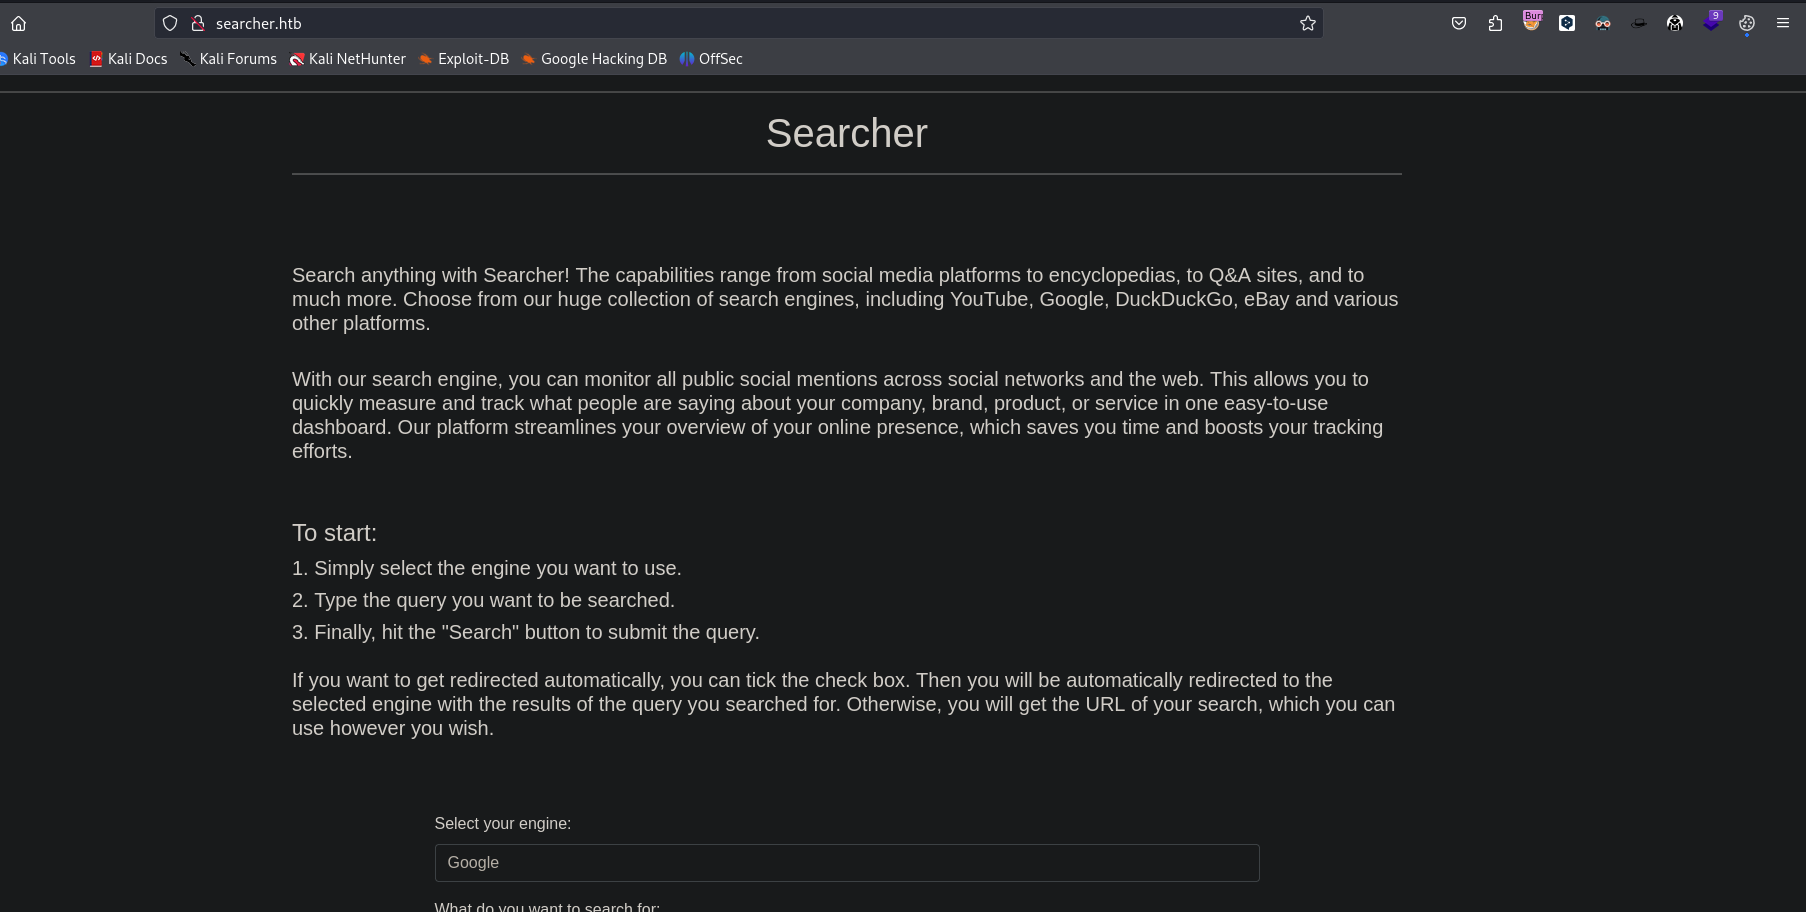1806x912 pixels.
Task: Click the purple layered extension with badge 9
Action: (x=1711, y=21)
